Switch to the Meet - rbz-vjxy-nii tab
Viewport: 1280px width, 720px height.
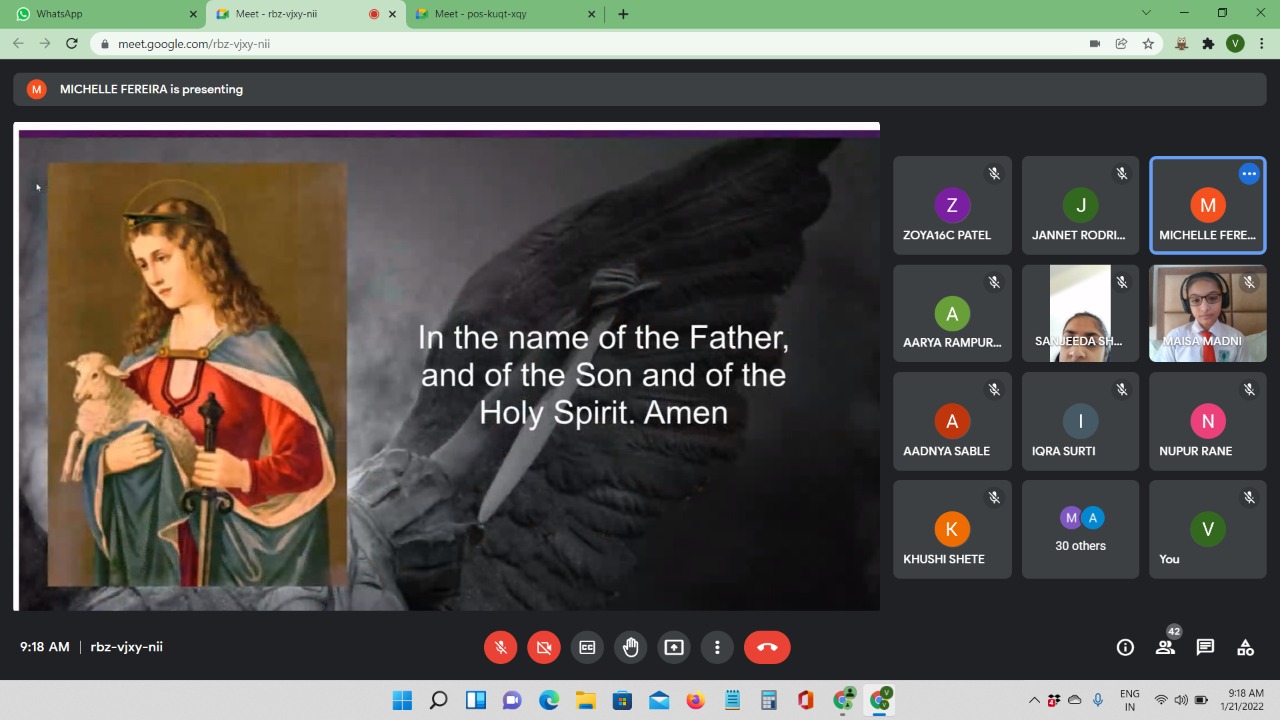point(305,14)
